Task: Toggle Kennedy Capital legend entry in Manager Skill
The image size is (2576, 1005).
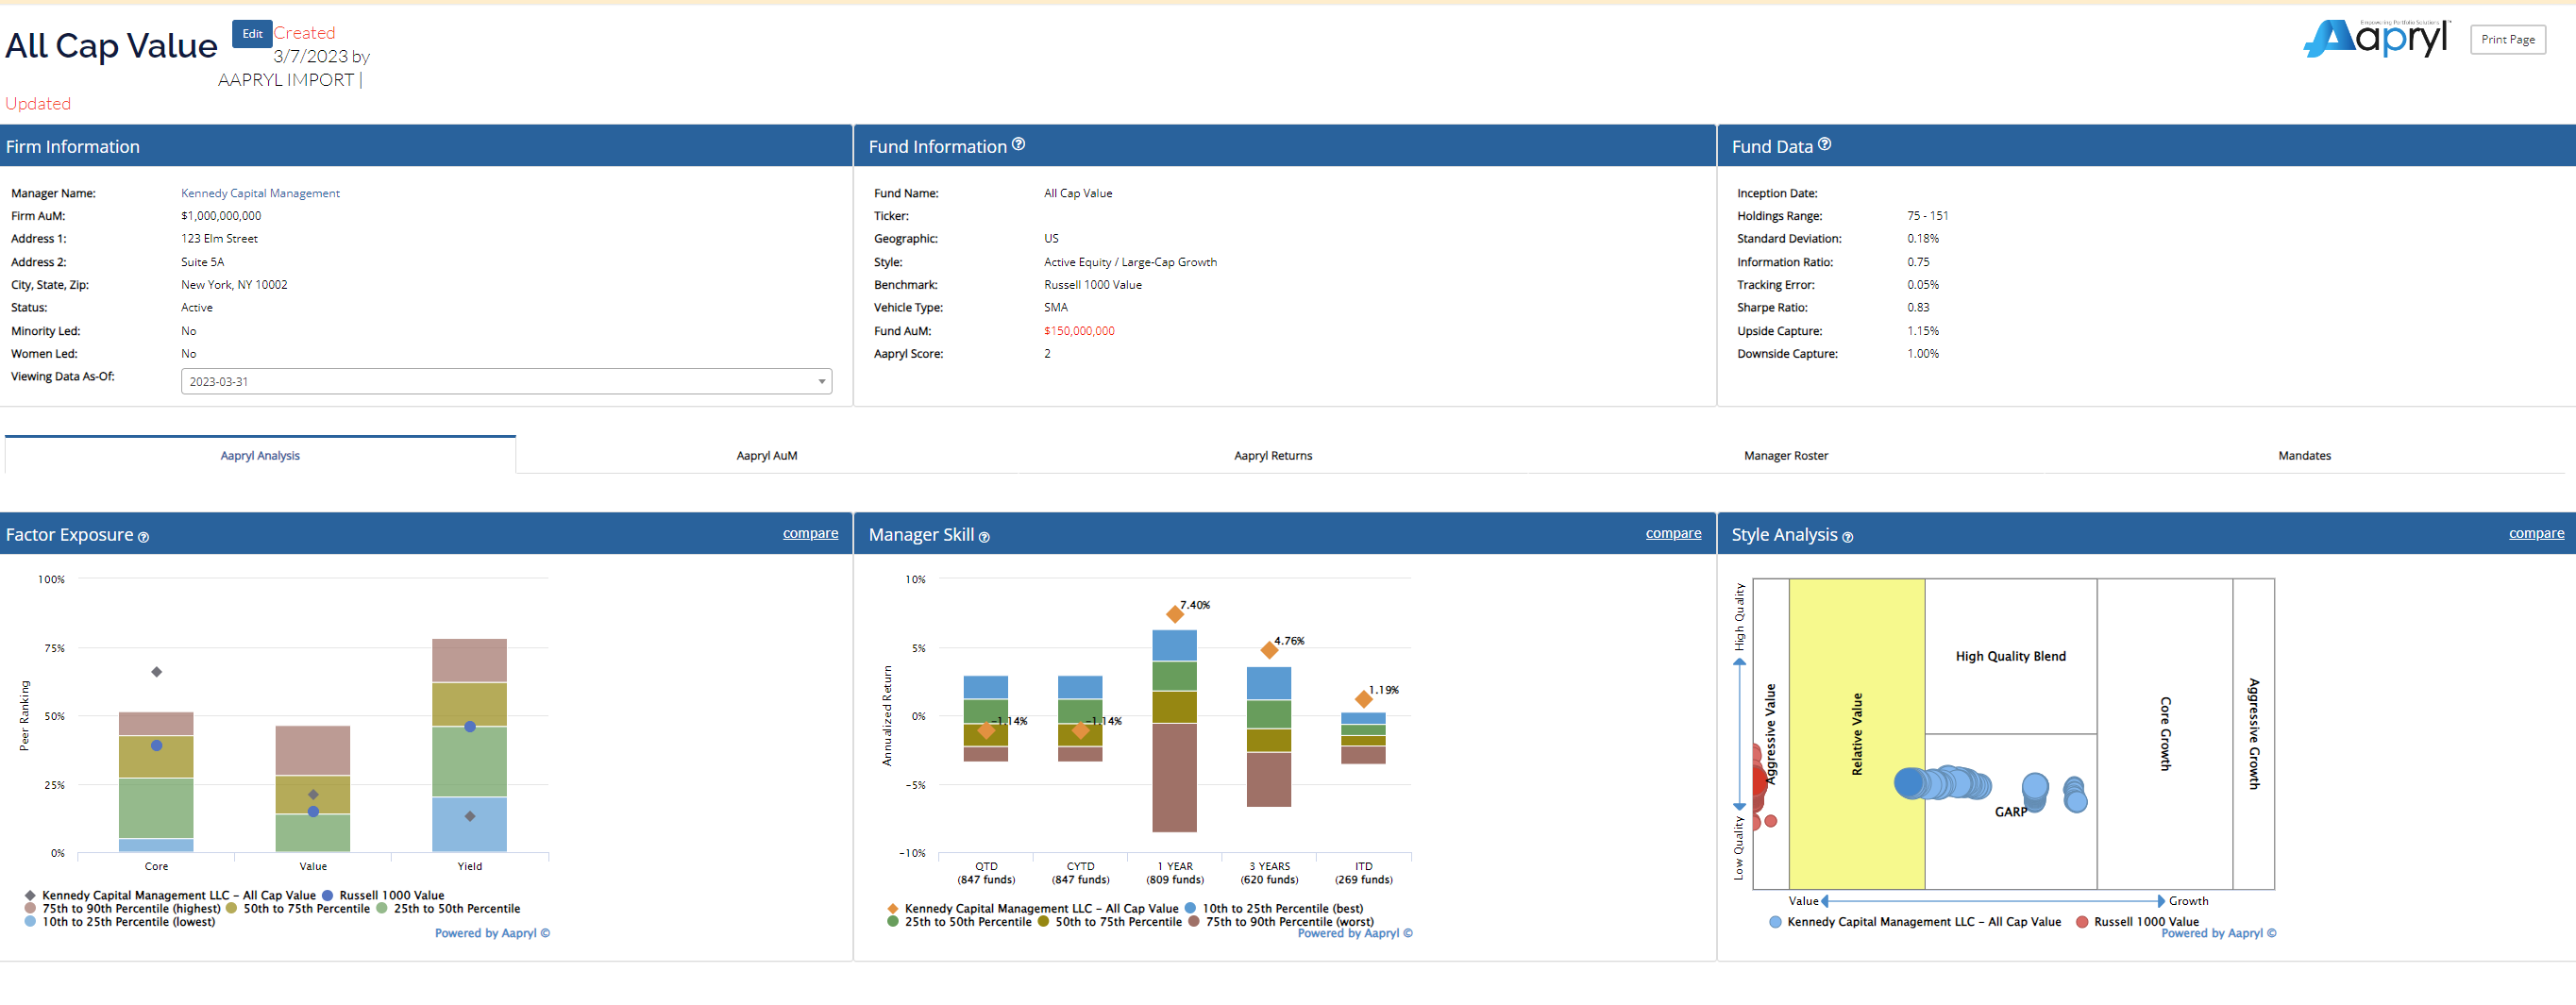Action: tap(1033, 908)
